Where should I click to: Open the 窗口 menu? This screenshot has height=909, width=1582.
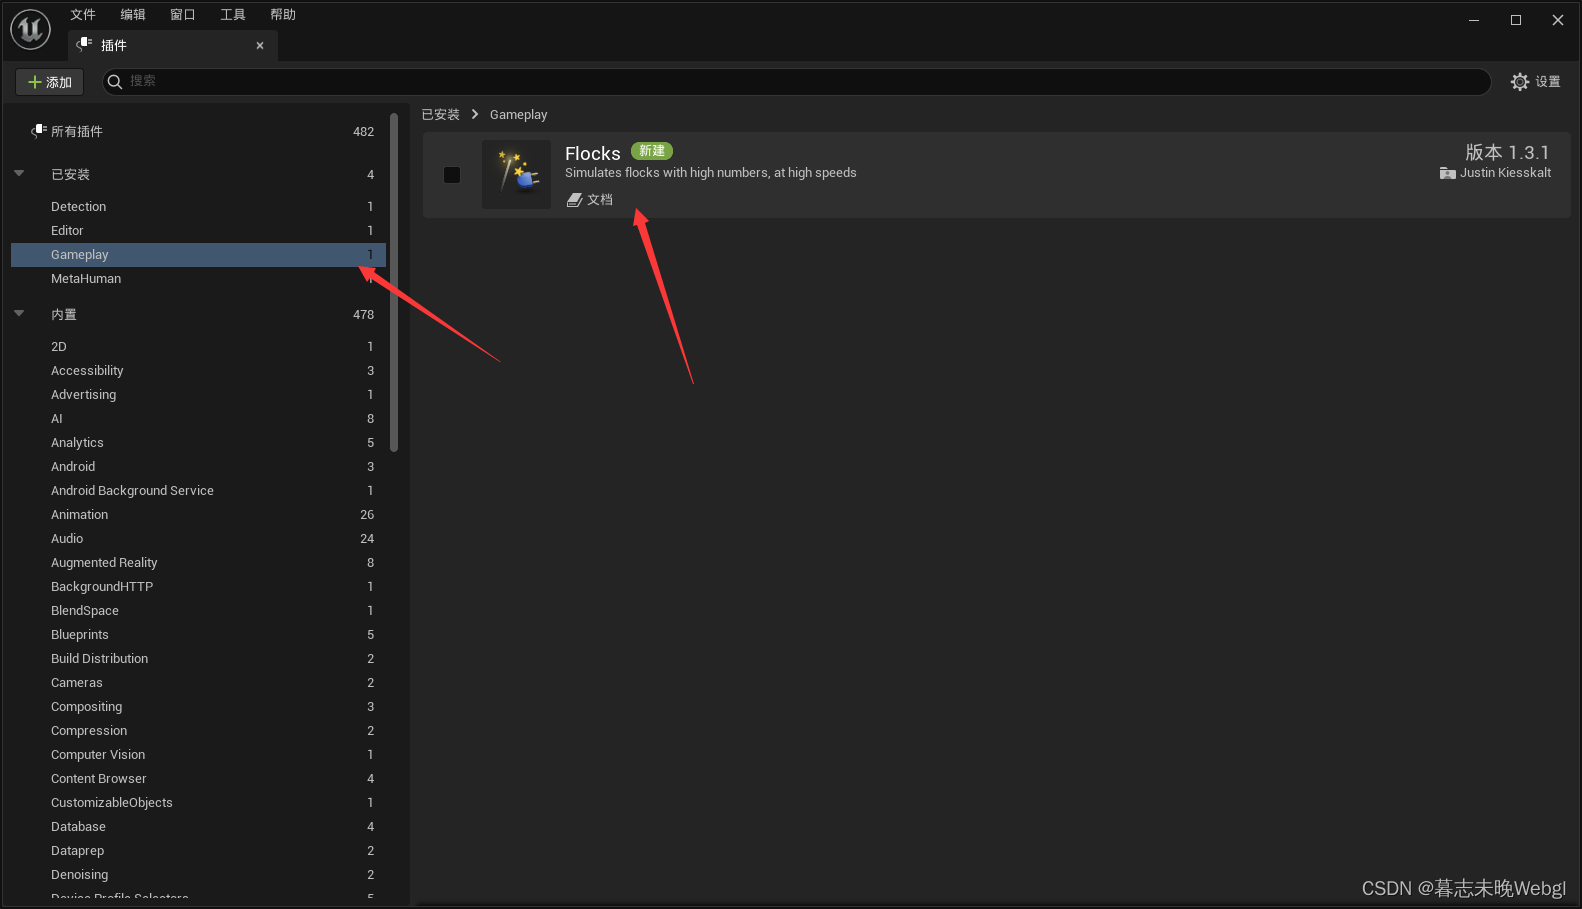183,14
